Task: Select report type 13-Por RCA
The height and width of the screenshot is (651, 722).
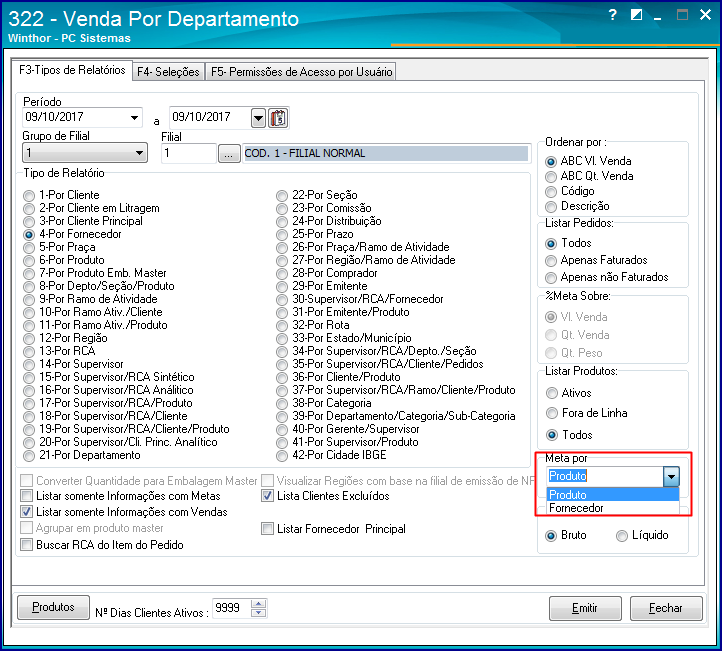Action: (59, 351)
